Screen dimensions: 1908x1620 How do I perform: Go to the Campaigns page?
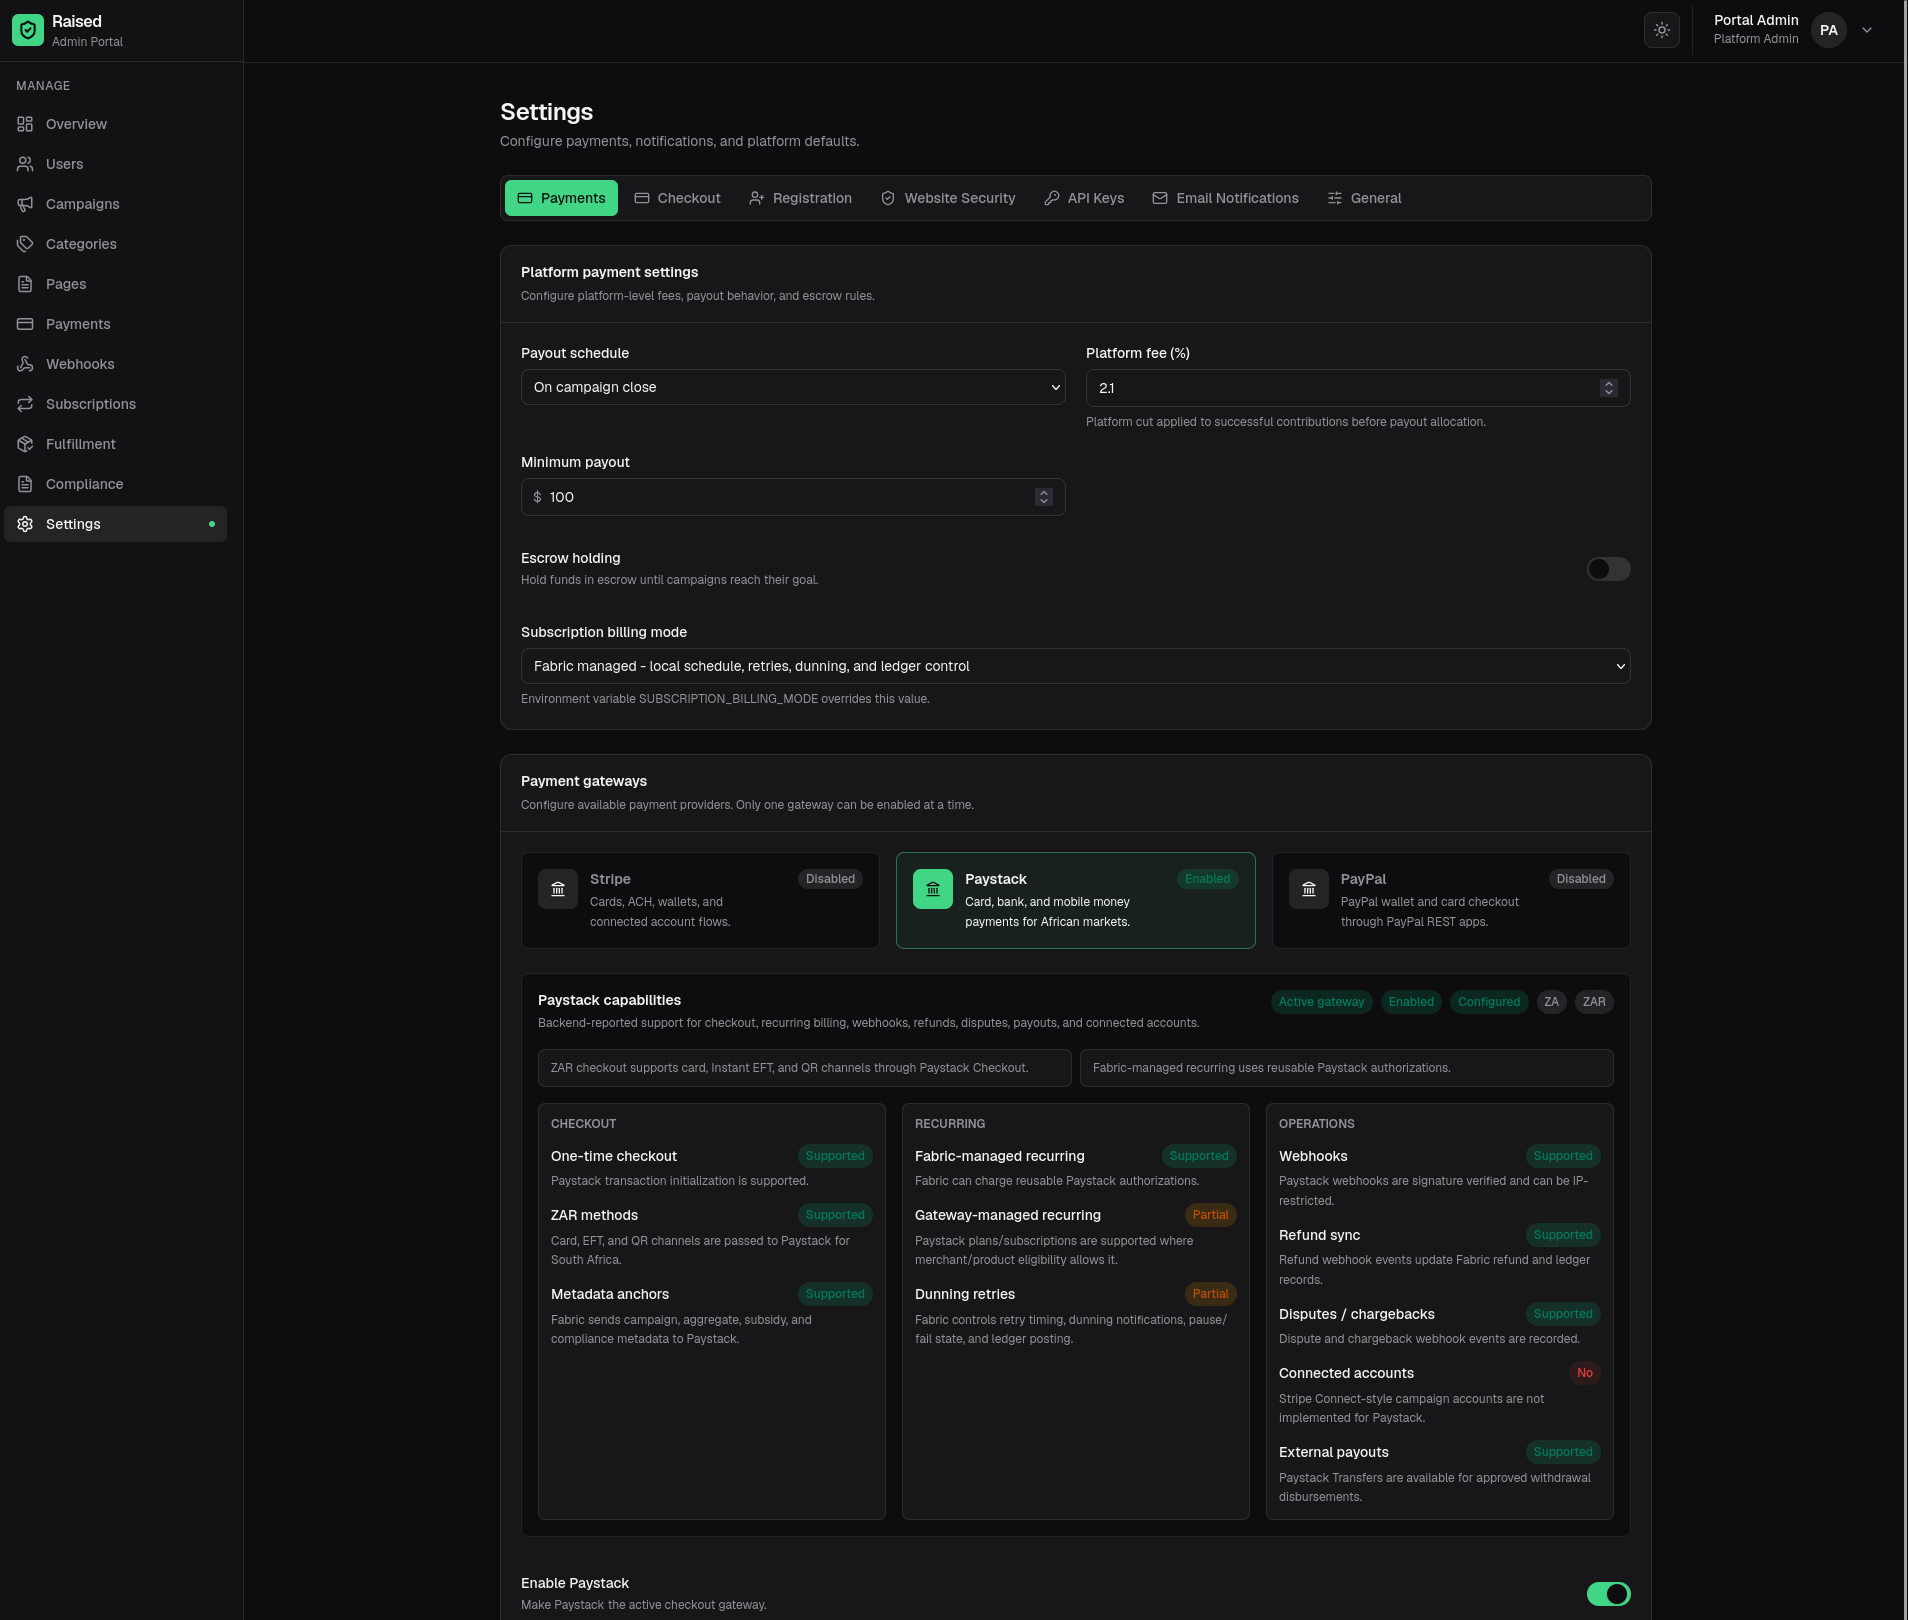click(x=115, y=204)
